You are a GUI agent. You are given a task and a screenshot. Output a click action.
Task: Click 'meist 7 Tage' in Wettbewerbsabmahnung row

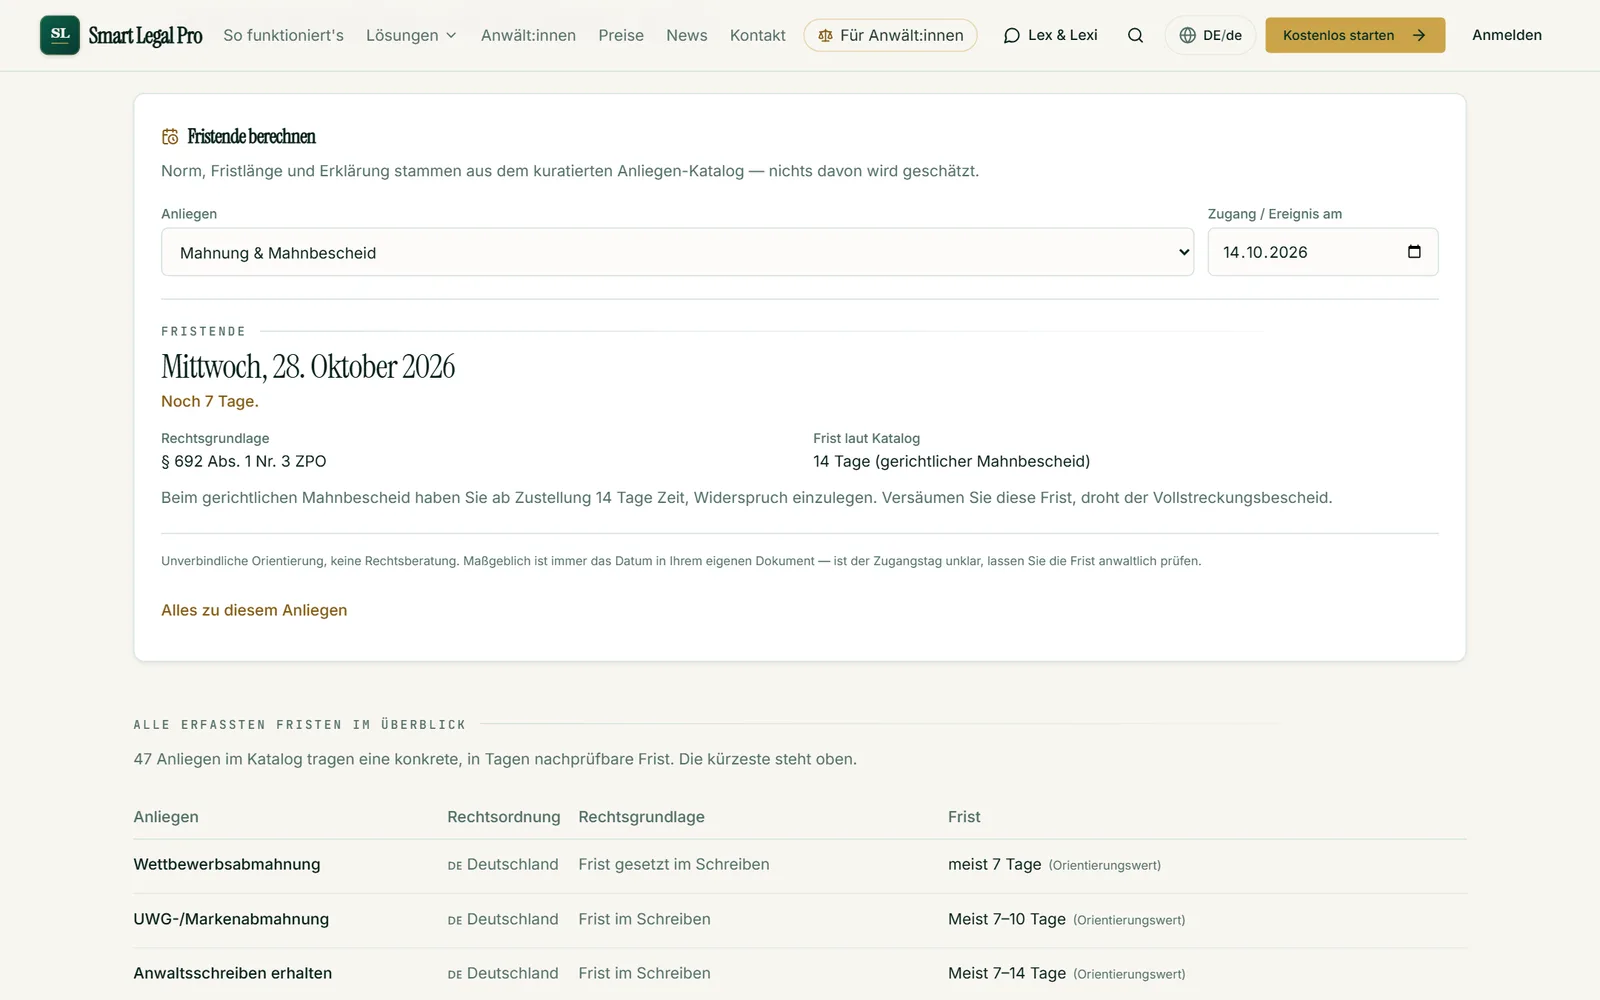[x=995, y=865]
